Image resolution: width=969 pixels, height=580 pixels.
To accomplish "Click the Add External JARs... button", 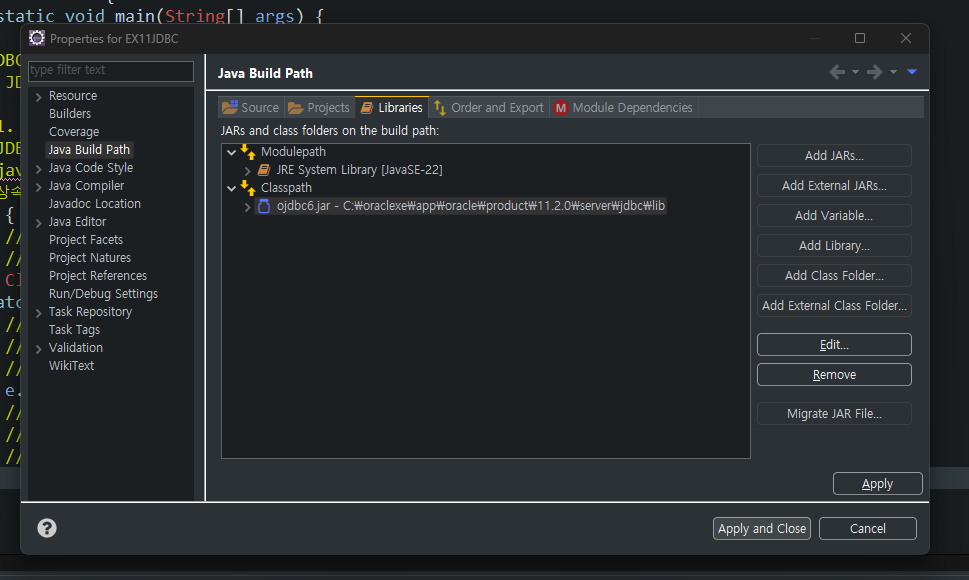I will point(834,185).
